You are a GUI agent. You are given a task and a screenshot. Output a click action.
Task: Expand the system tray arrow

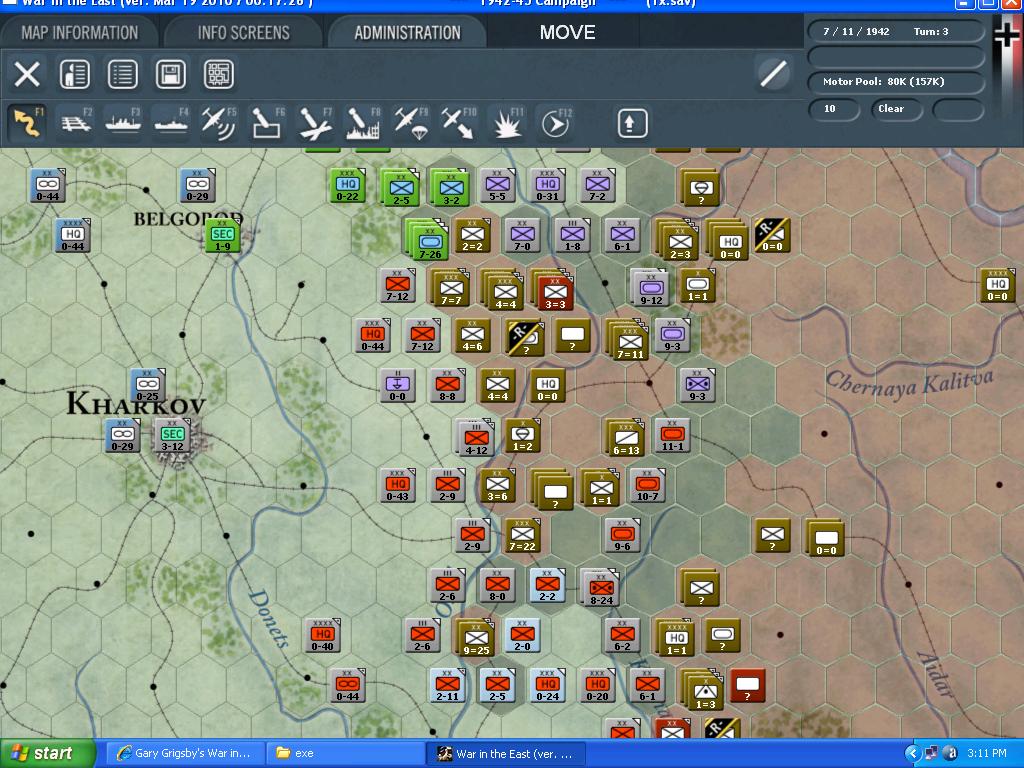(x=912, y=753)
